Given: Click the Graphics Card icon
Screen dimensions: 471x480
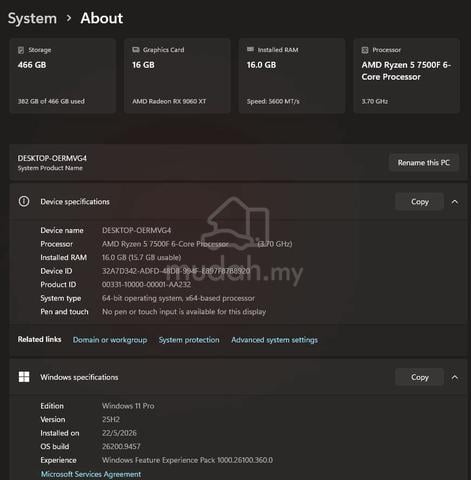Looking at the screenshot, I should pyautogui.click(x=136, y=50).
